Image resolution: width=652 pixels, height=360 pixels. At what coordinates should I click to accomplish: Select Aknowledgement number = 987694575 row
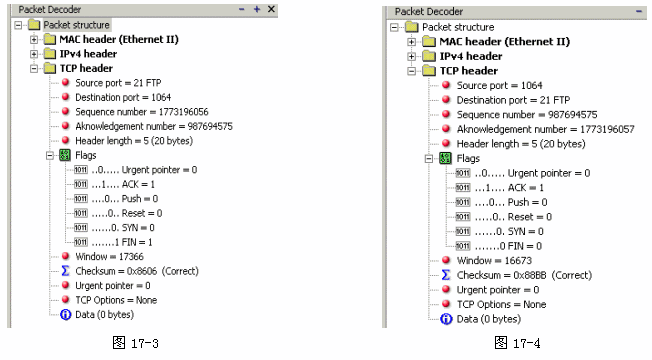pyautogui.click(x=154, y=126)
